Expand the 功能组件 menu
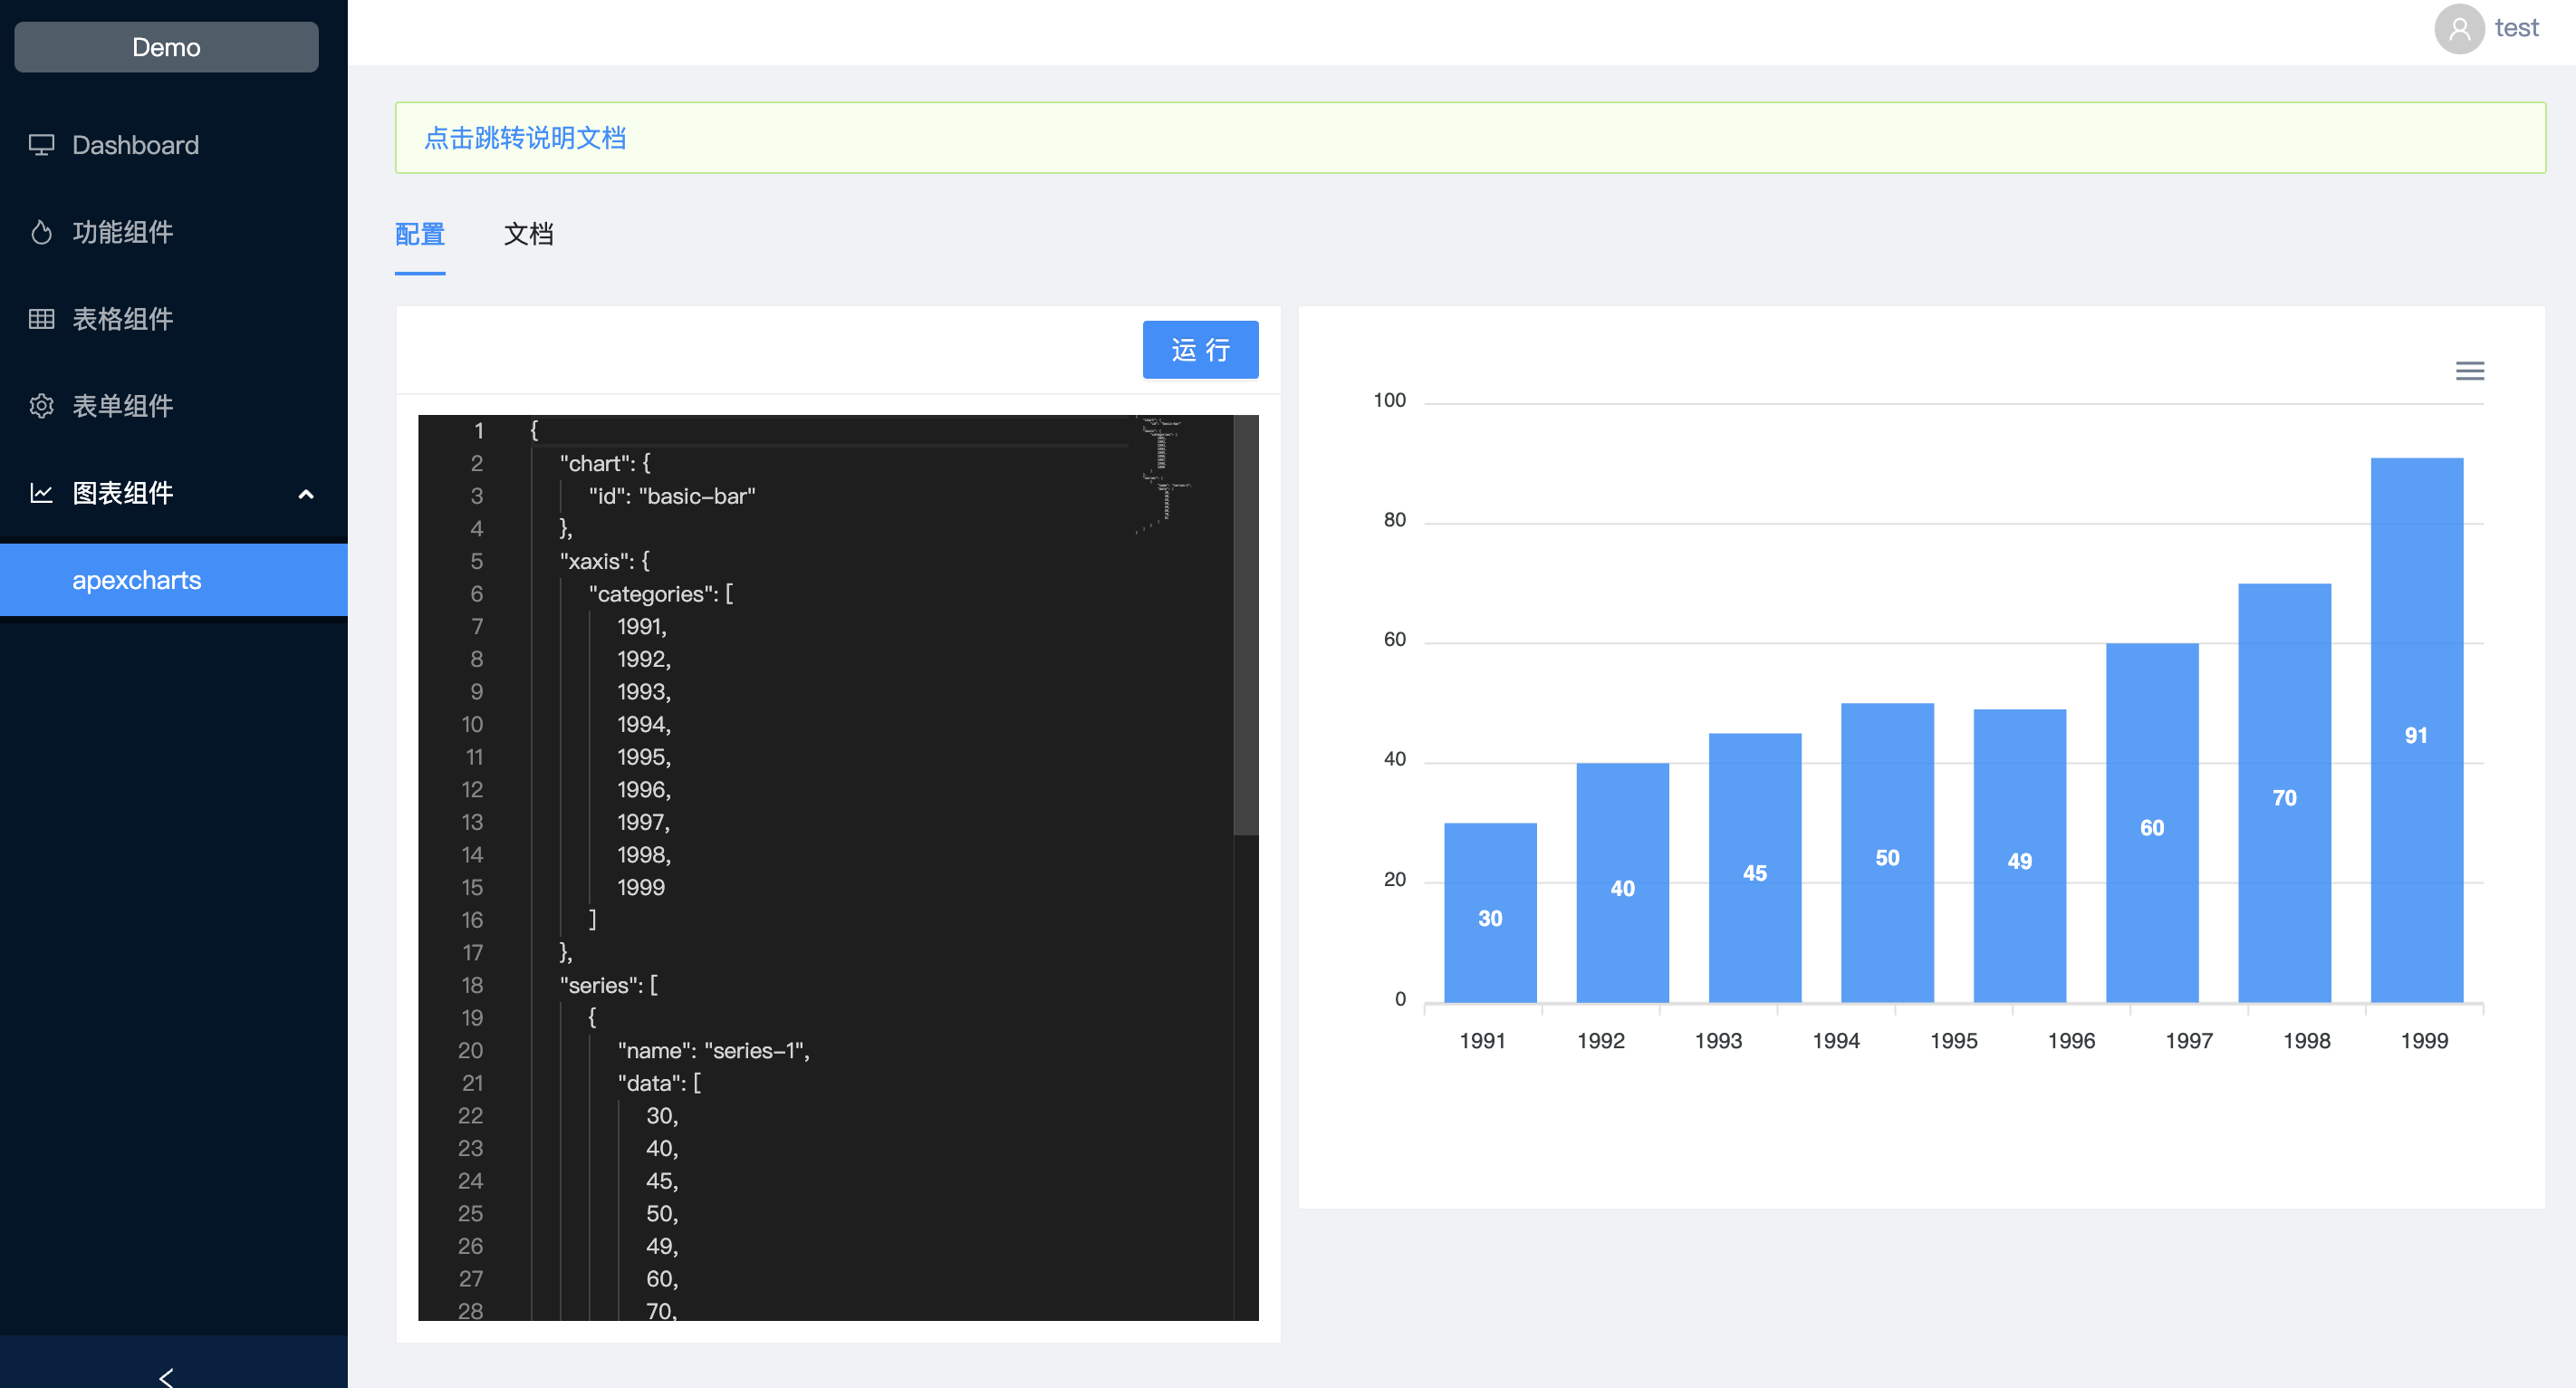This screenshot has height=1388, width=2576. coord(123,232)
